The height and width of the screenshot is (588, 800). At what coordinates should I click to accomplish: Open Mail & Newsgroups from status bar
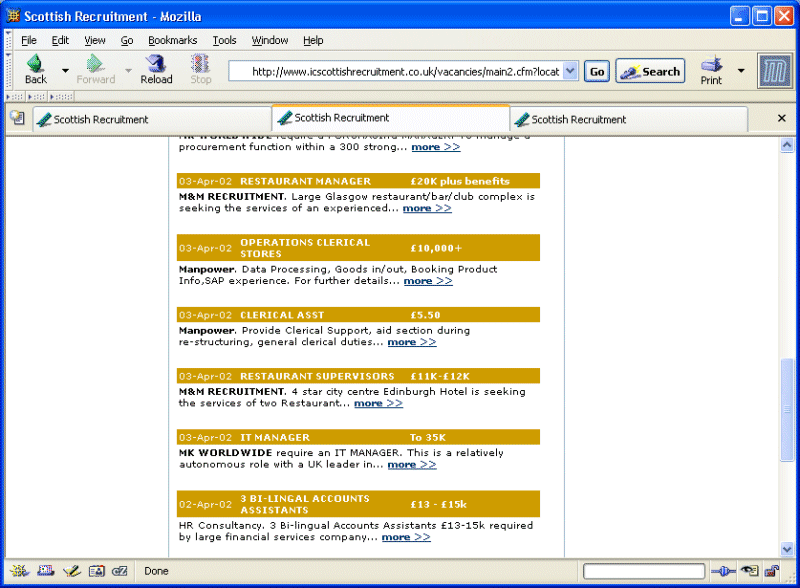[45, 571]
